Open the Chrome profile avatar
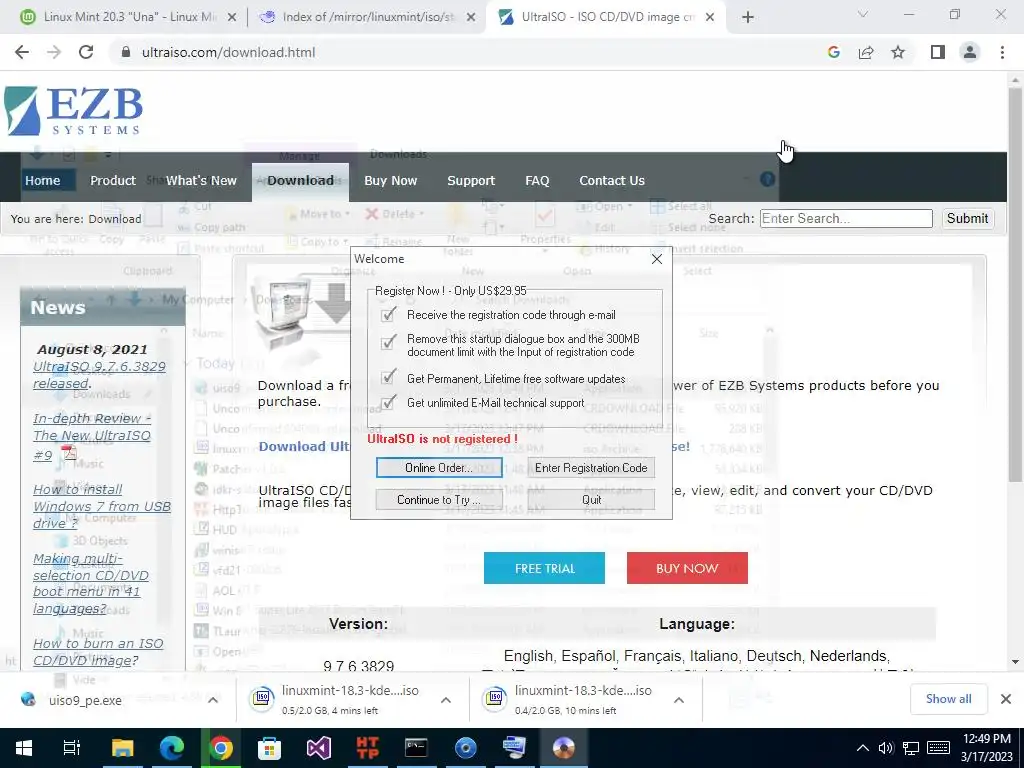The height and width of the screenshot is (768, 1024). 970,52
